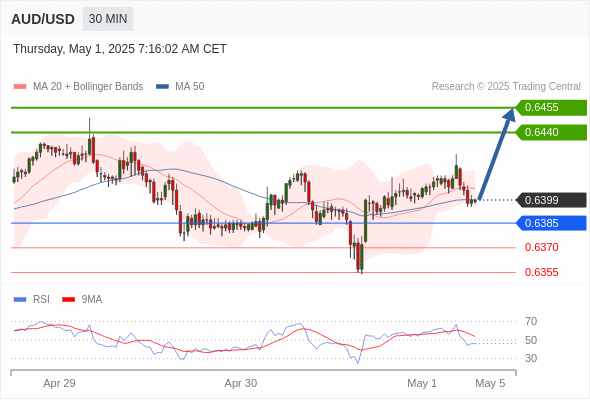The image size is (590, 400).
Task: Click the MA 50 blue legend swatch
Action: pos(162,87)
